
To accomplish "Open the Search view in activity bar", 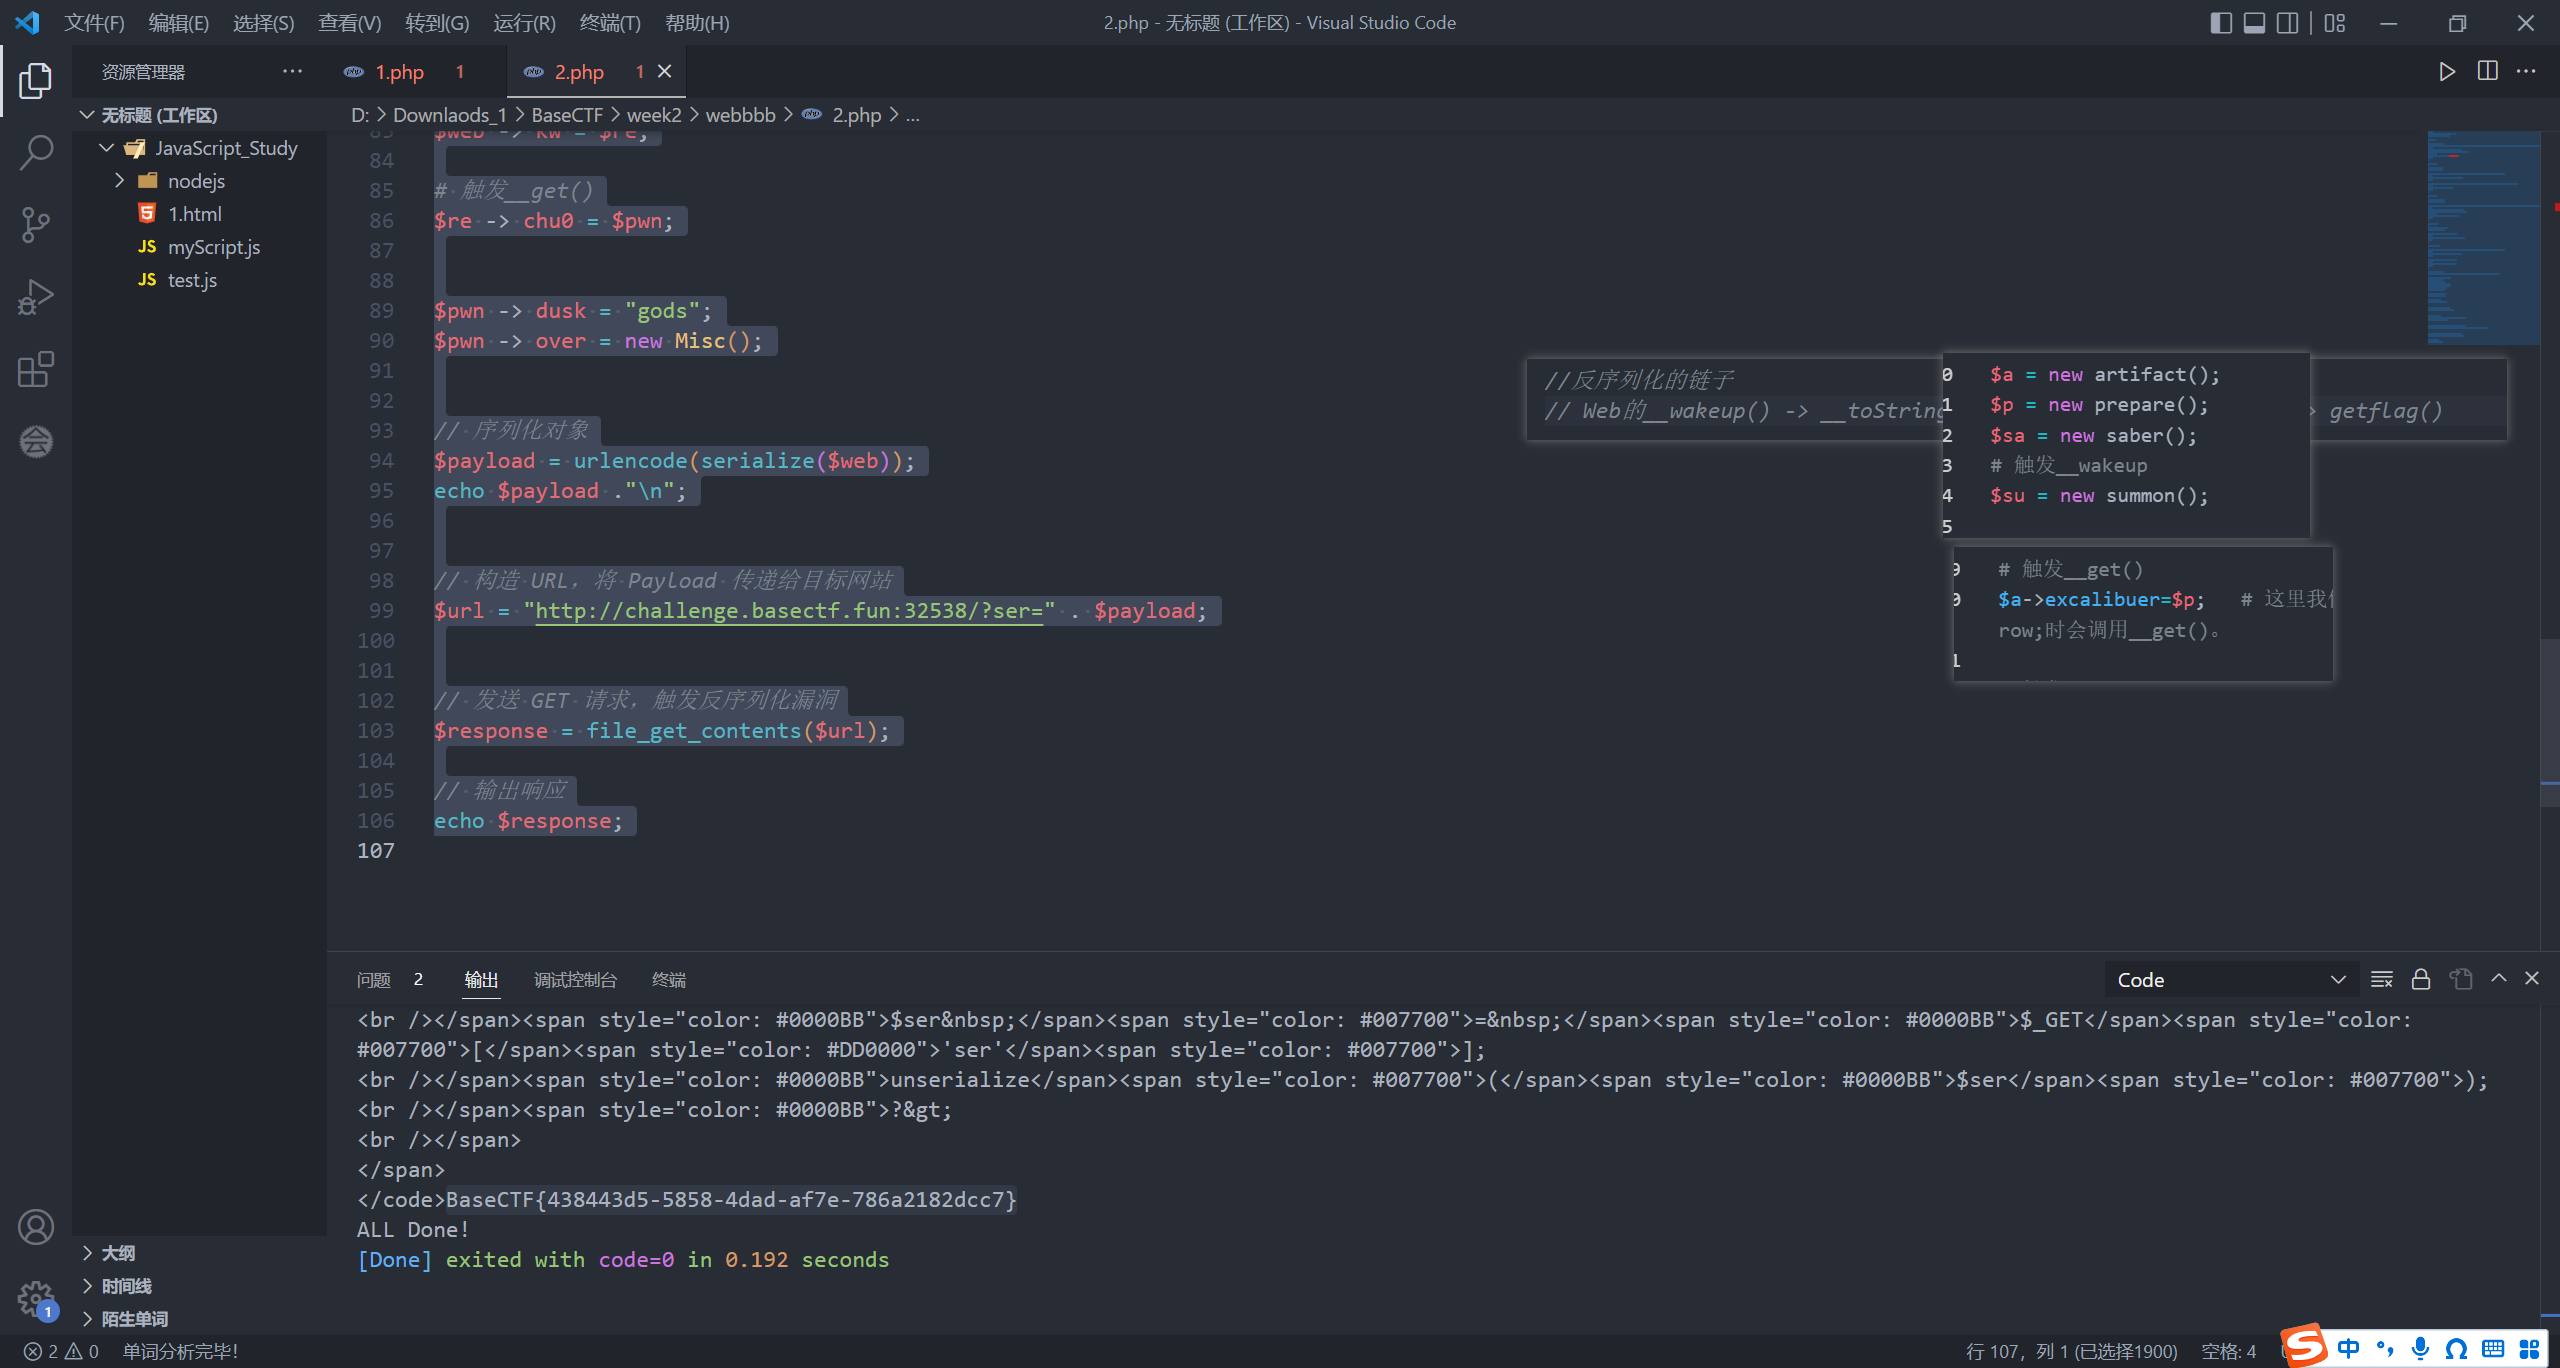I will click(x=36, y=153).
